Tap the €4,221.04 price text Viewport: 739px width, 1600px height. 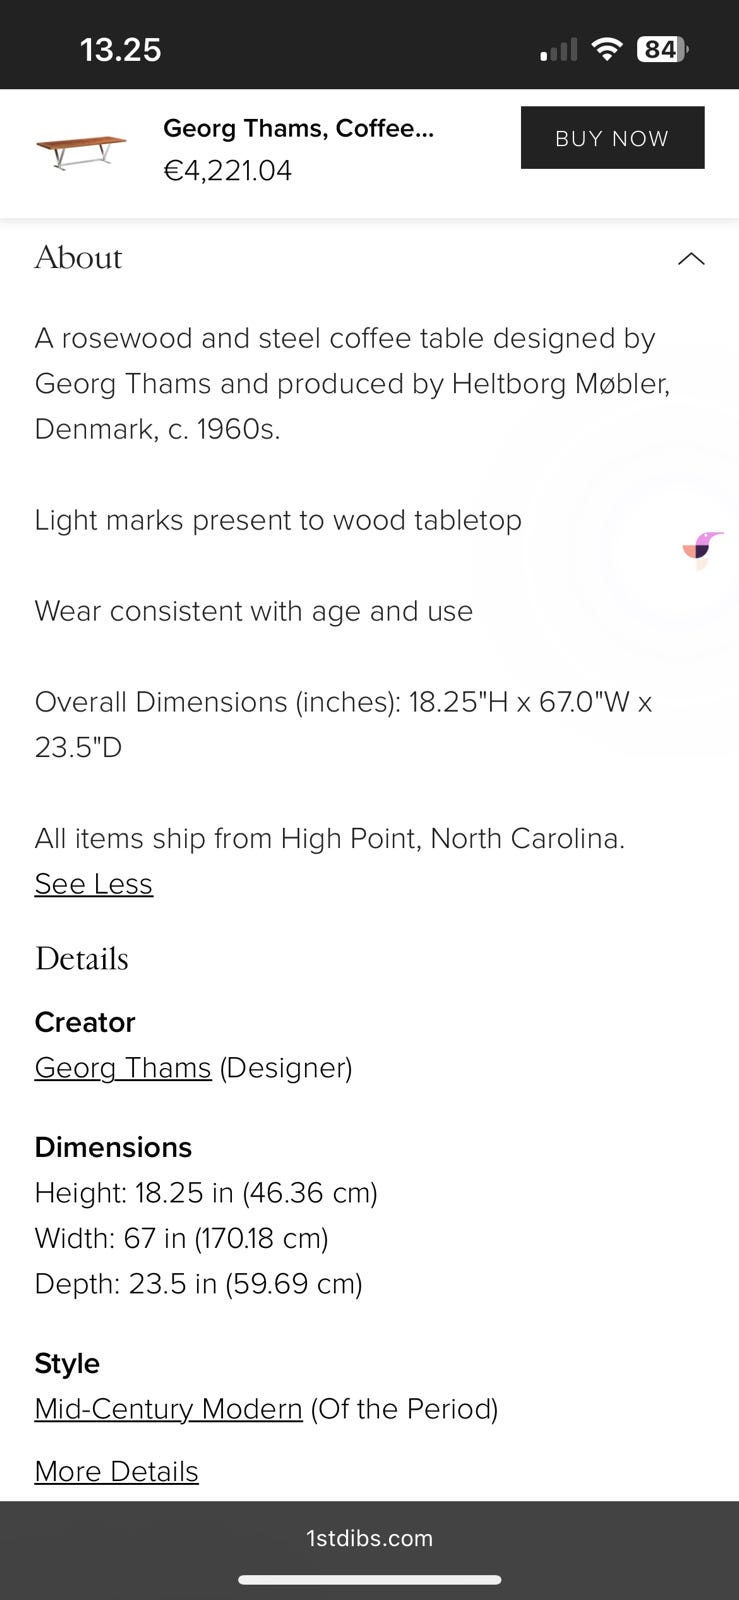[227, 171]
